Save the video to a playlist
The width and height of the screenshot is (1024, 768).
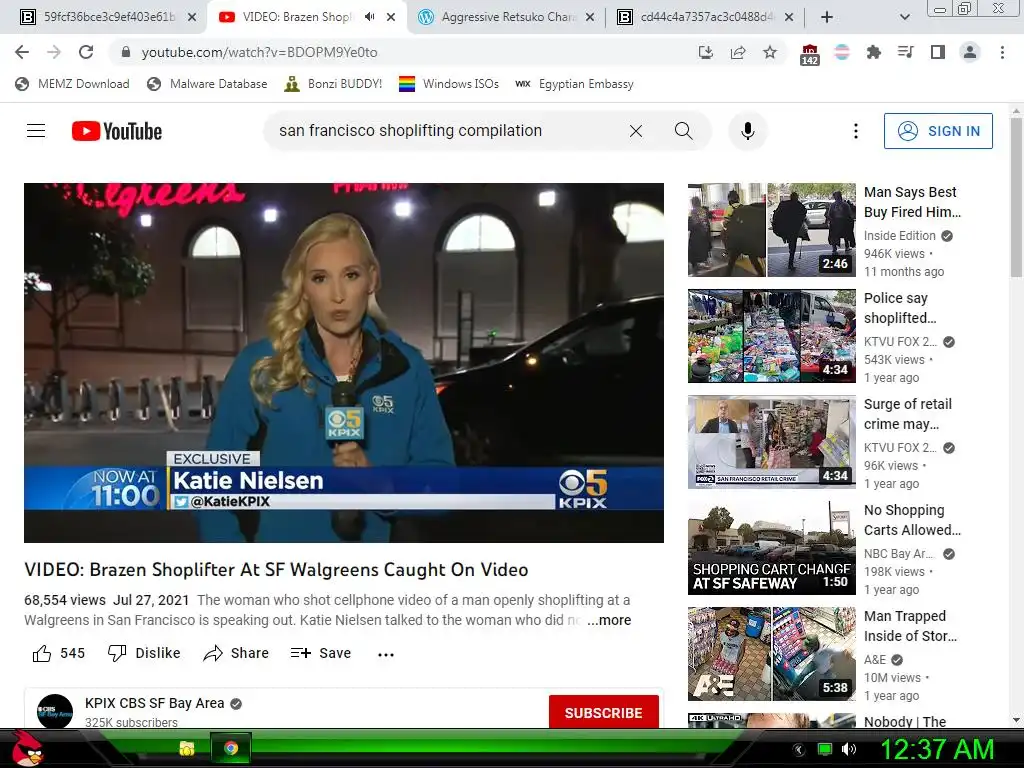pos(321,653)
